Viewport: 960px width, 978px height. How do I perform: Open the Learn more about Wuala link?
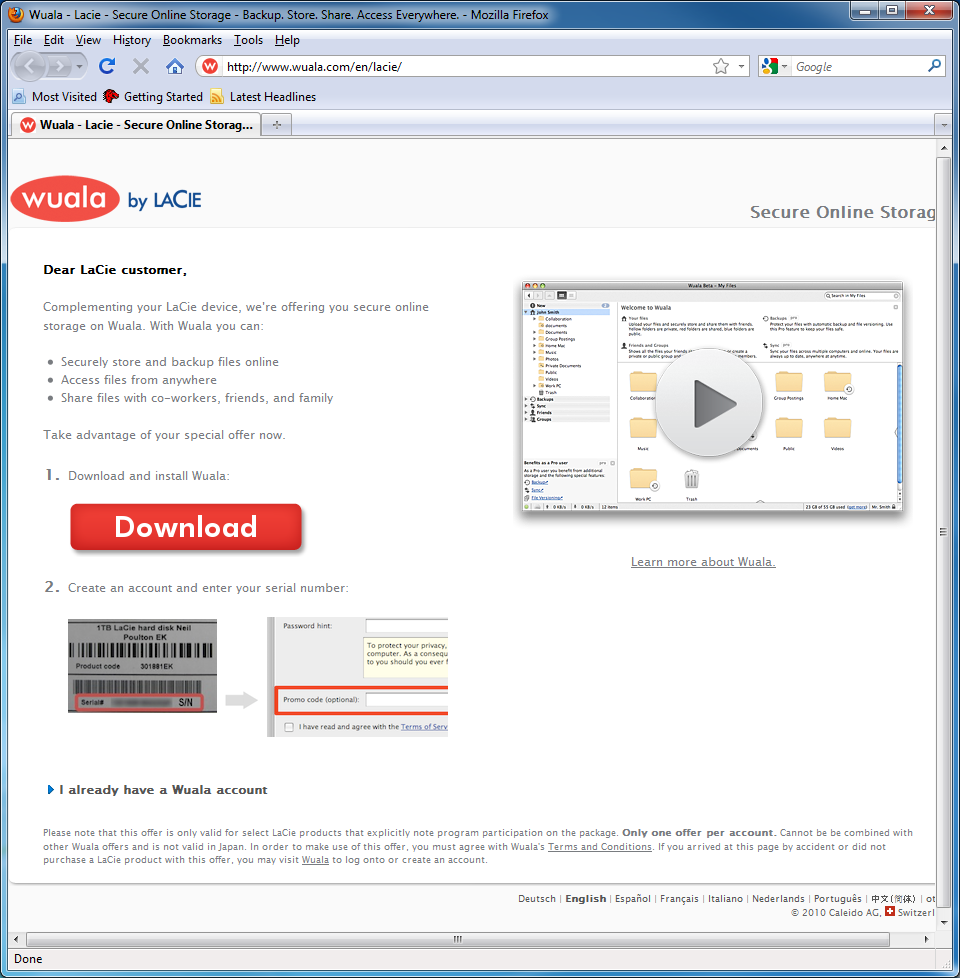(703, 562)
